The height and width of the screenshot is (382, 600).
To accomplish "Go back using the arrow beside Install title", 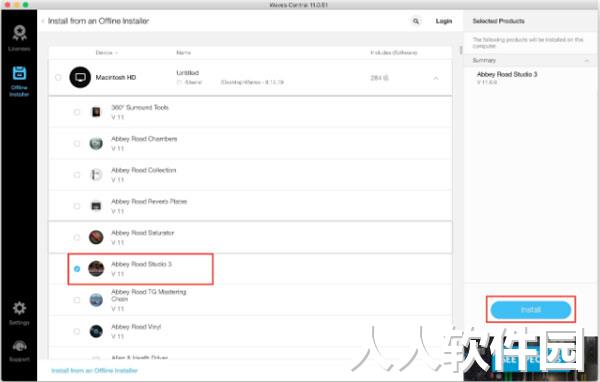I will [x=43, y=21].
